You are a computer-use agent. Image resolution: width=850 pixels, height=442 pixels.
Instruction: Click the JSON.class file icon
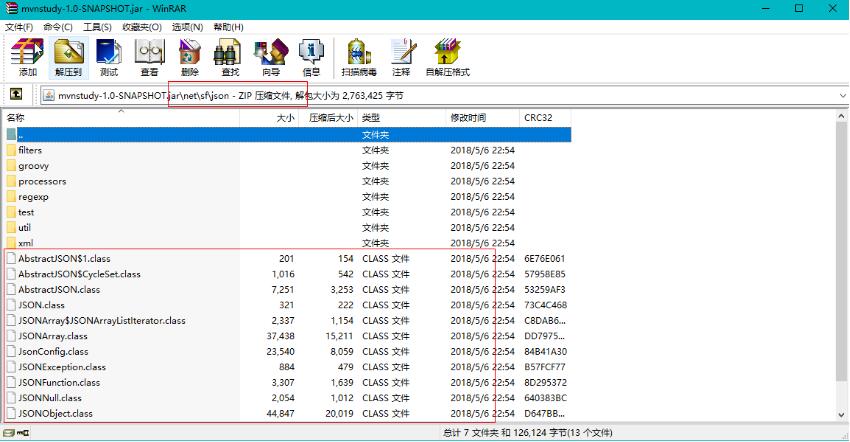pyautogui.click(x=11, y=305)
